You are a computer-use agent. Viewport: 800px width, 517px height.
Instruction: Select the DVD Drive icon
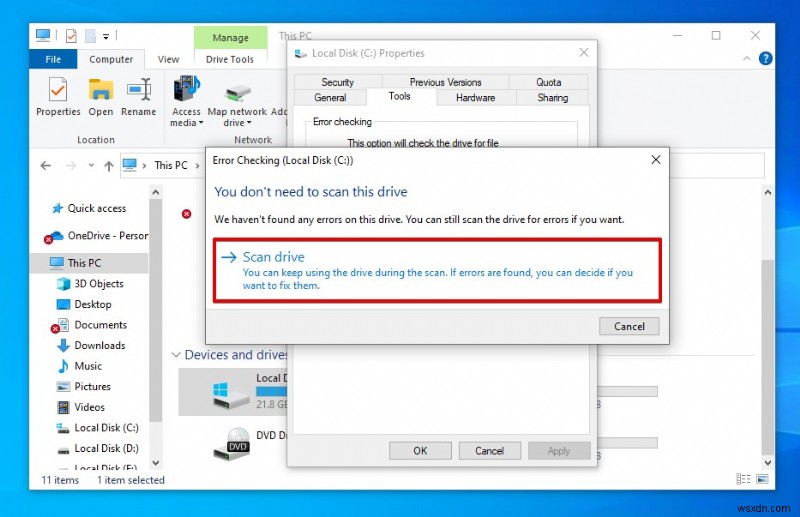coord(231,444)
